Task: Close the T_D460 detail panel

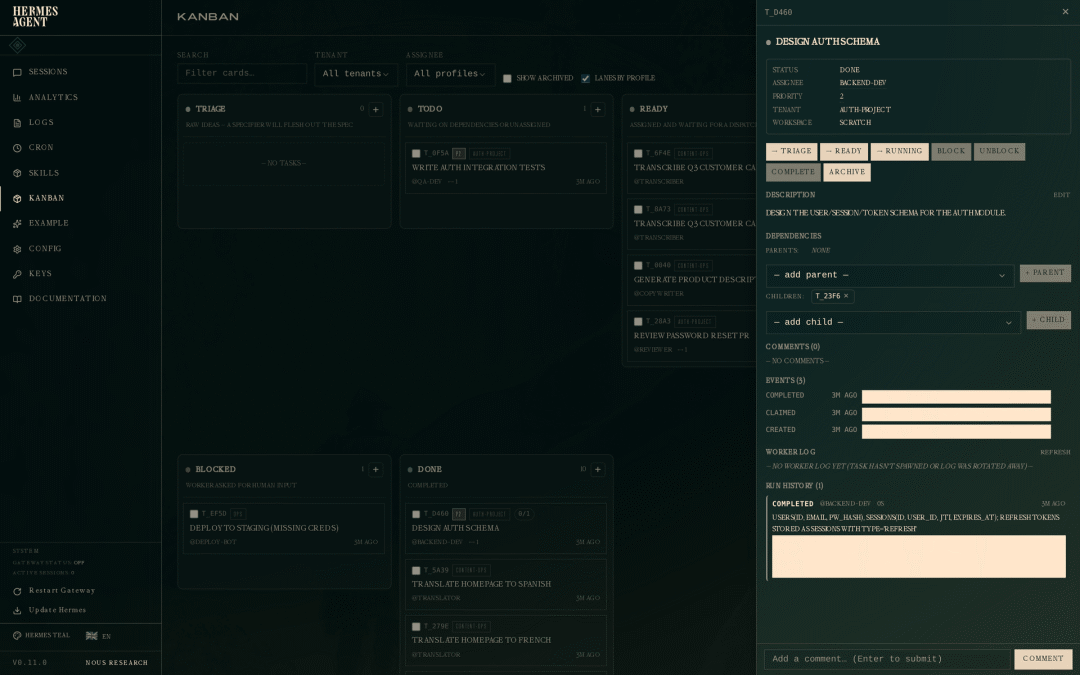Action: pos(1066,12)
